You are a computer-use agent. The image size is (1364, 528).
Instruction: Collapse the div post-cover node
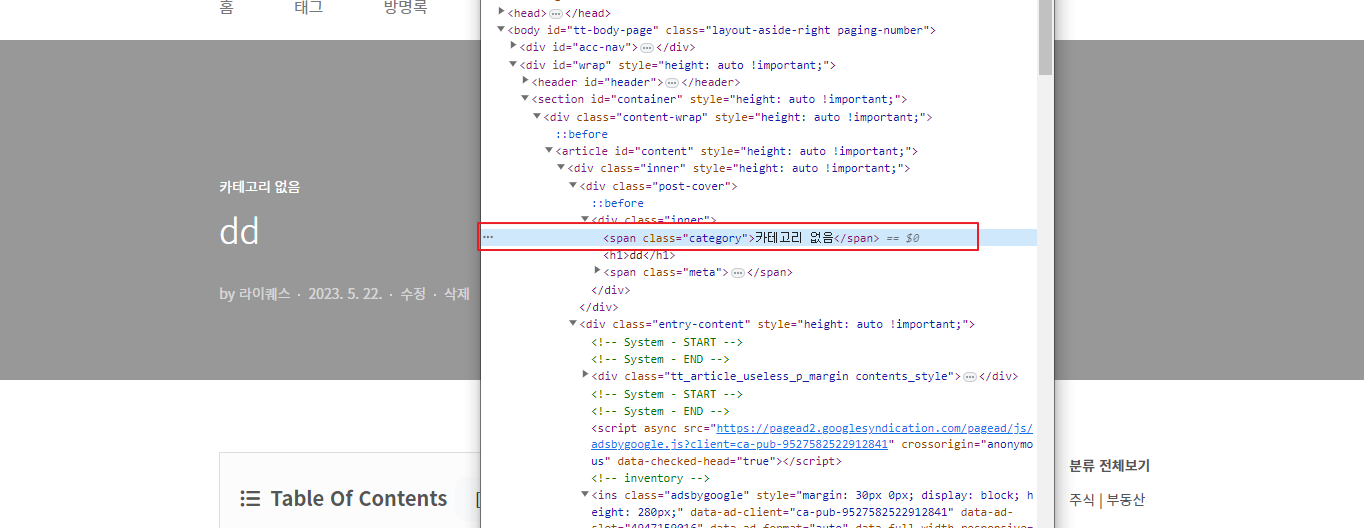click(574, 186)
